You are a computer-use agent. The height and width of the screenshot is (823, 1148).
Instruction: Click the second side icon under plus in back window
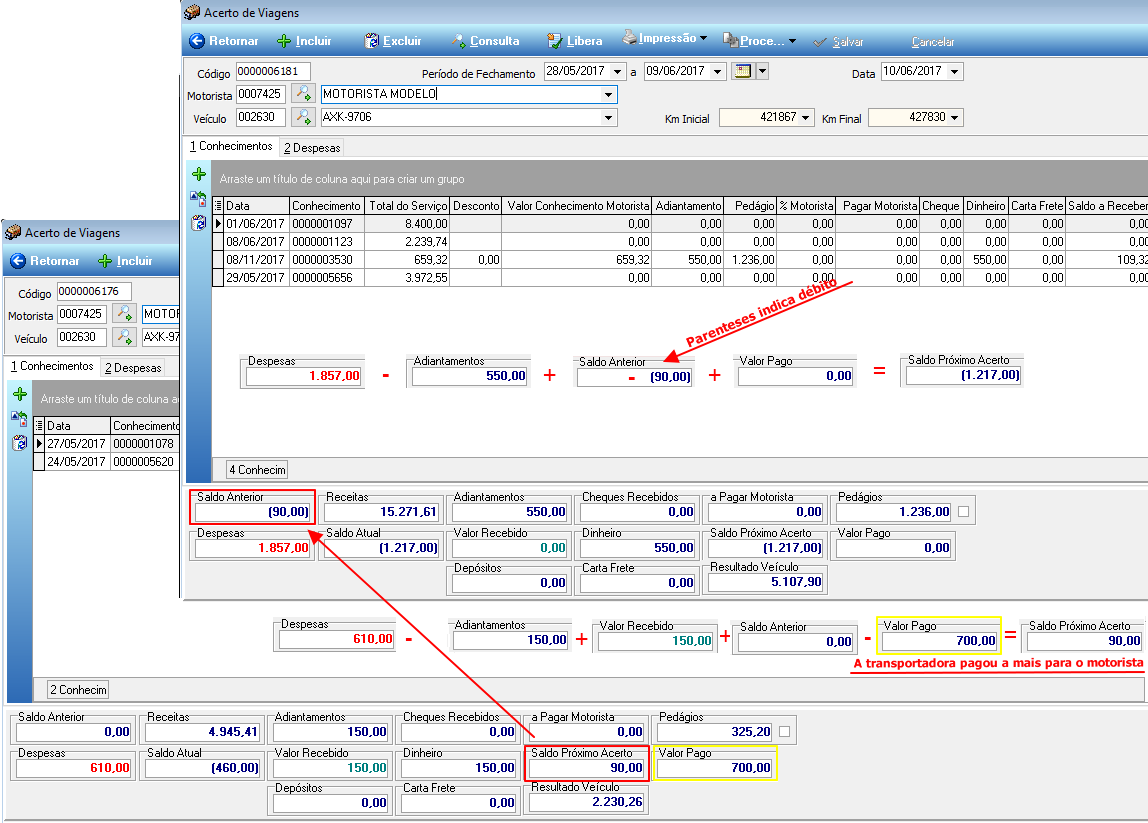point(20,418)
